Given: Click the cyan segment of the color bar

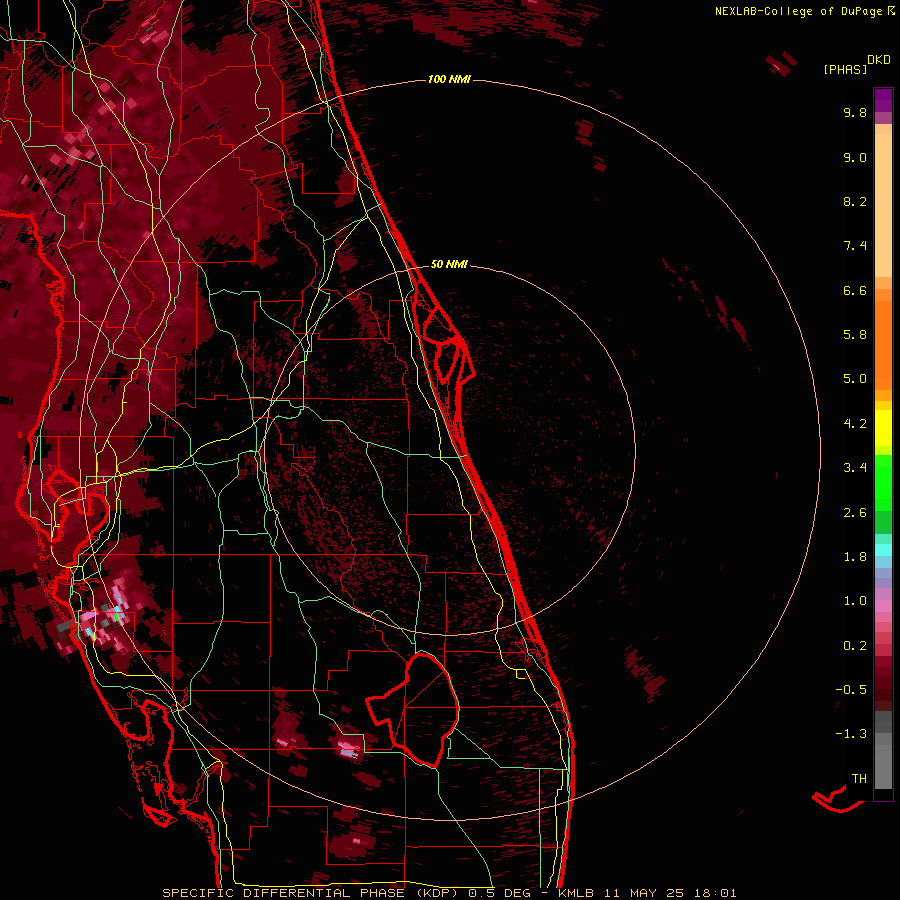Looking at the screenshot, I should point(883,550).
